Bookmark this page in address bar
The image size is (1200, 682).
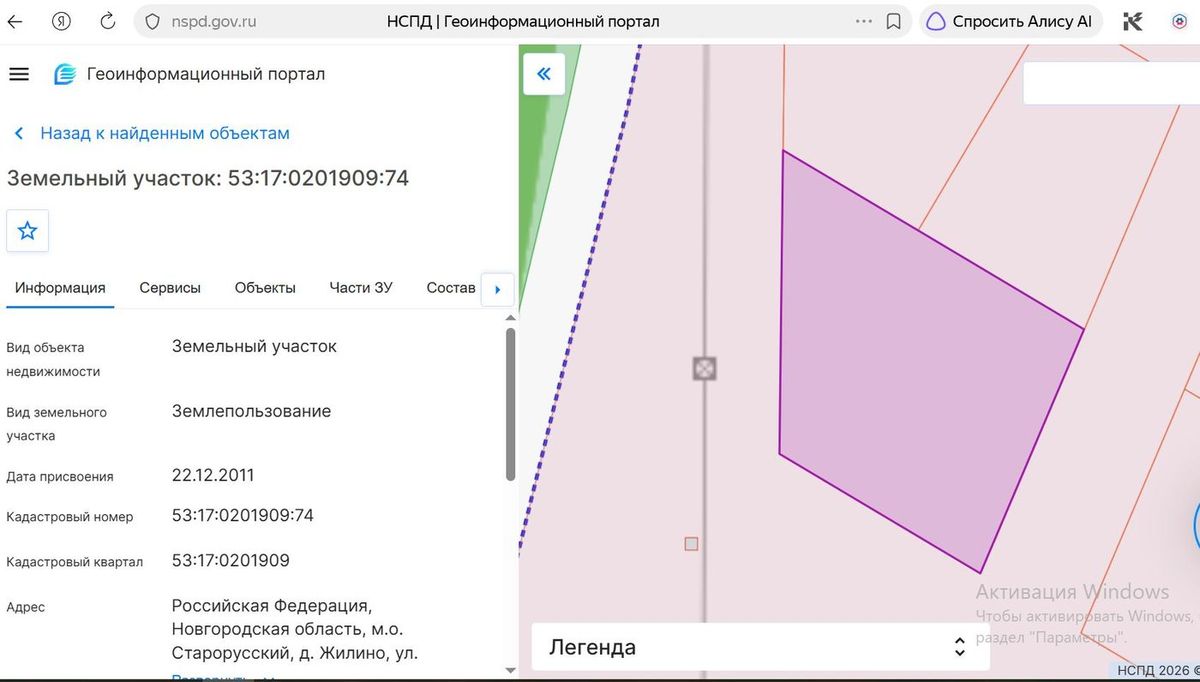(x=895, y=21)
